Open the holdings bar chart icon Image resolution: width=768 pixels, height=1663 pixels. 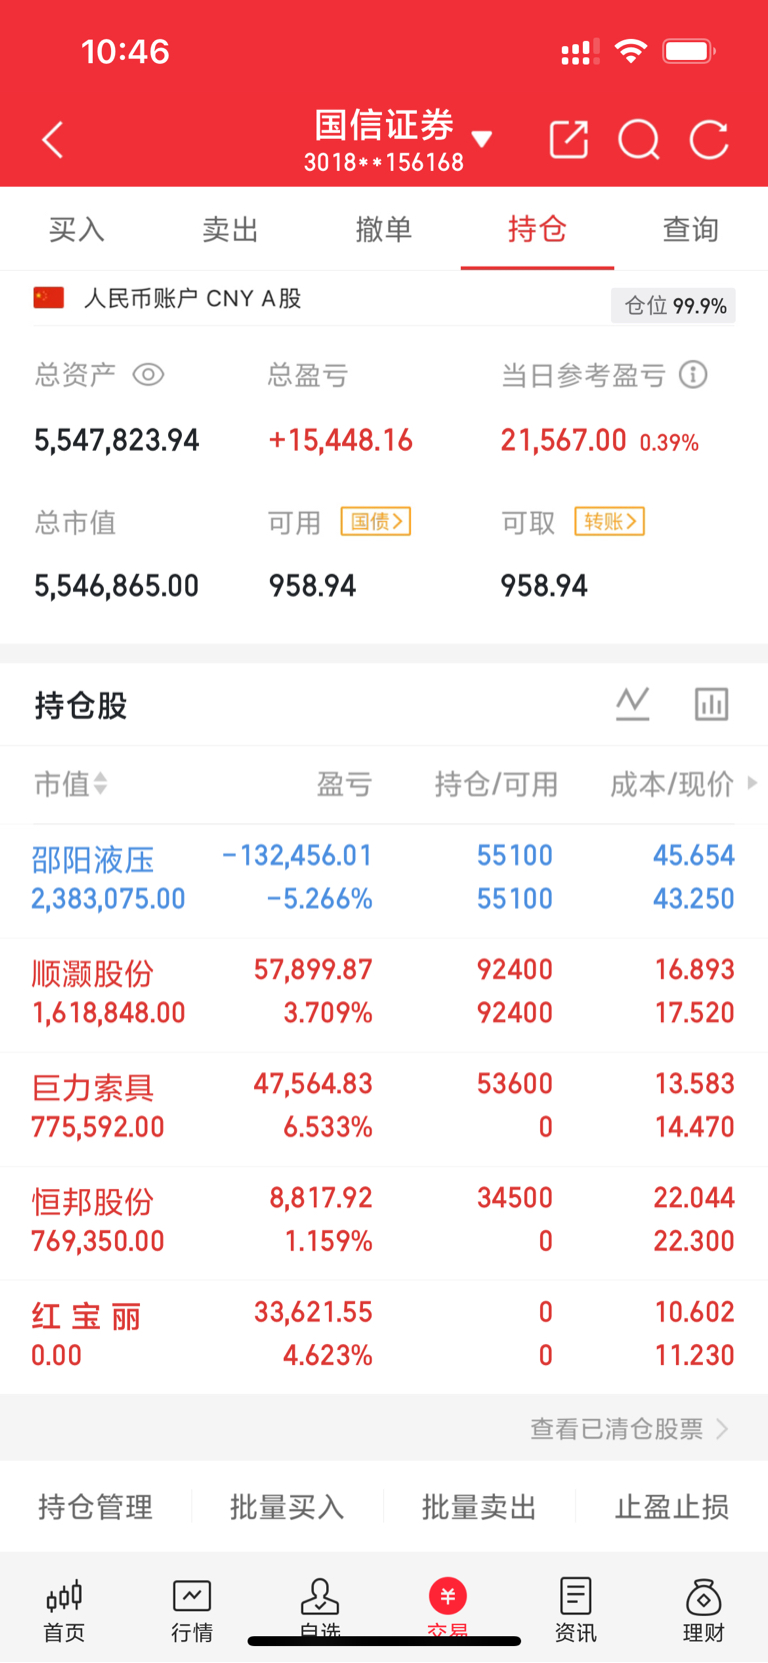tap(711, 704)
